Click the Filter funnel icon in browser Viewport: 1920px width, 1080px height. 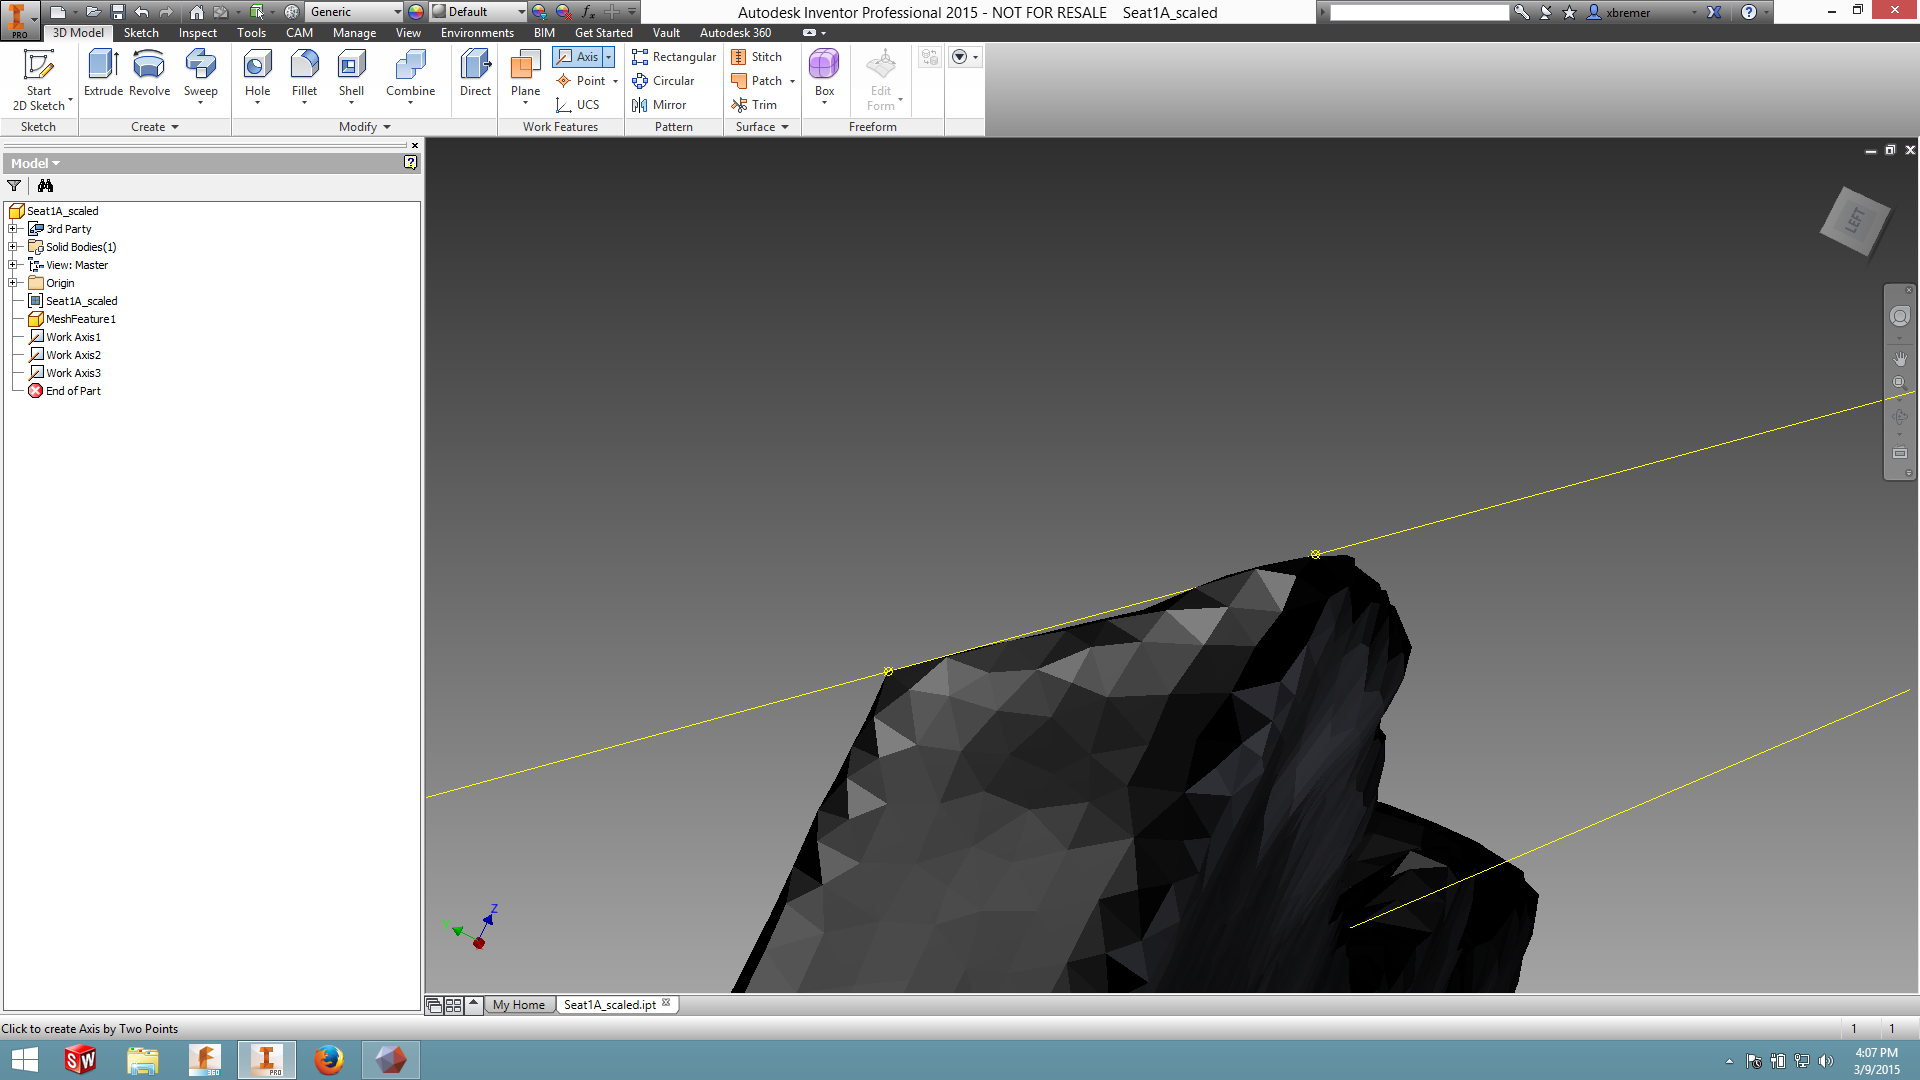[14, 186]
